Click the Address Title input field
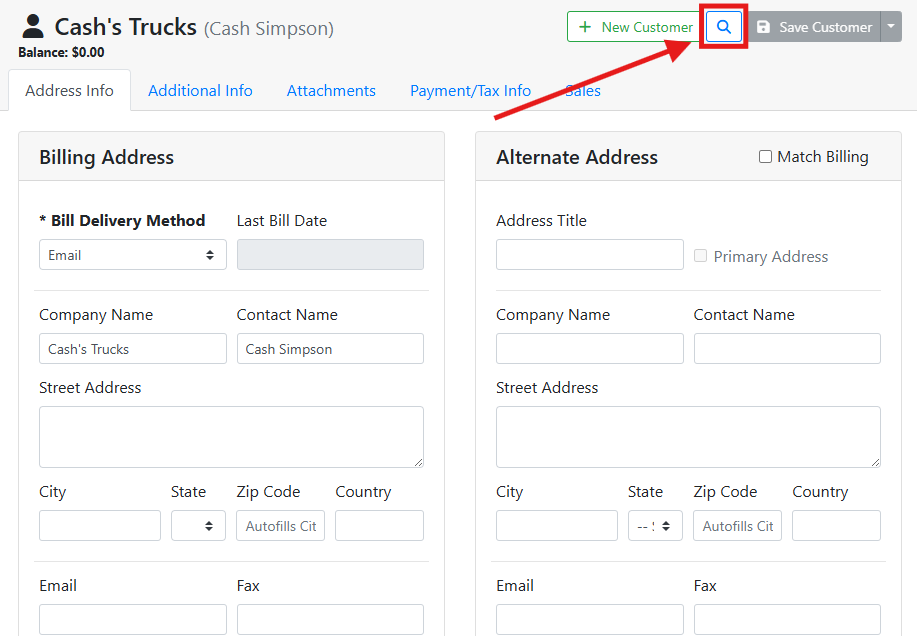This screenshot has height=636, width=917. coord(589,255)
